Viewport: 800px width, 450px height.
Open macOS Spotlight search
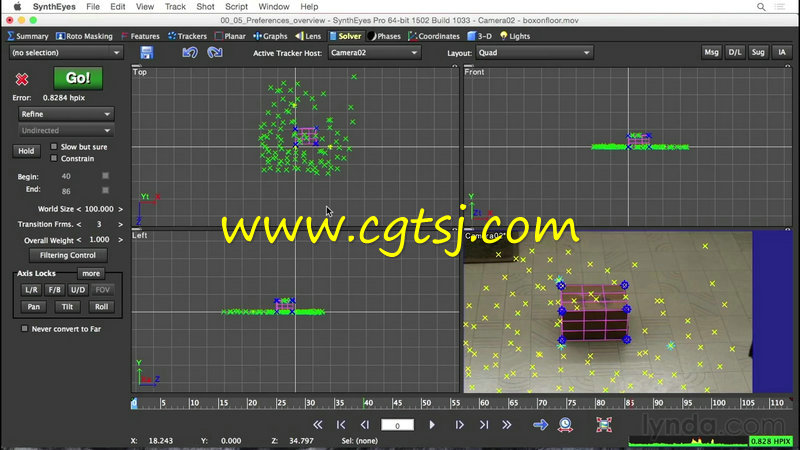click(761, 7)
